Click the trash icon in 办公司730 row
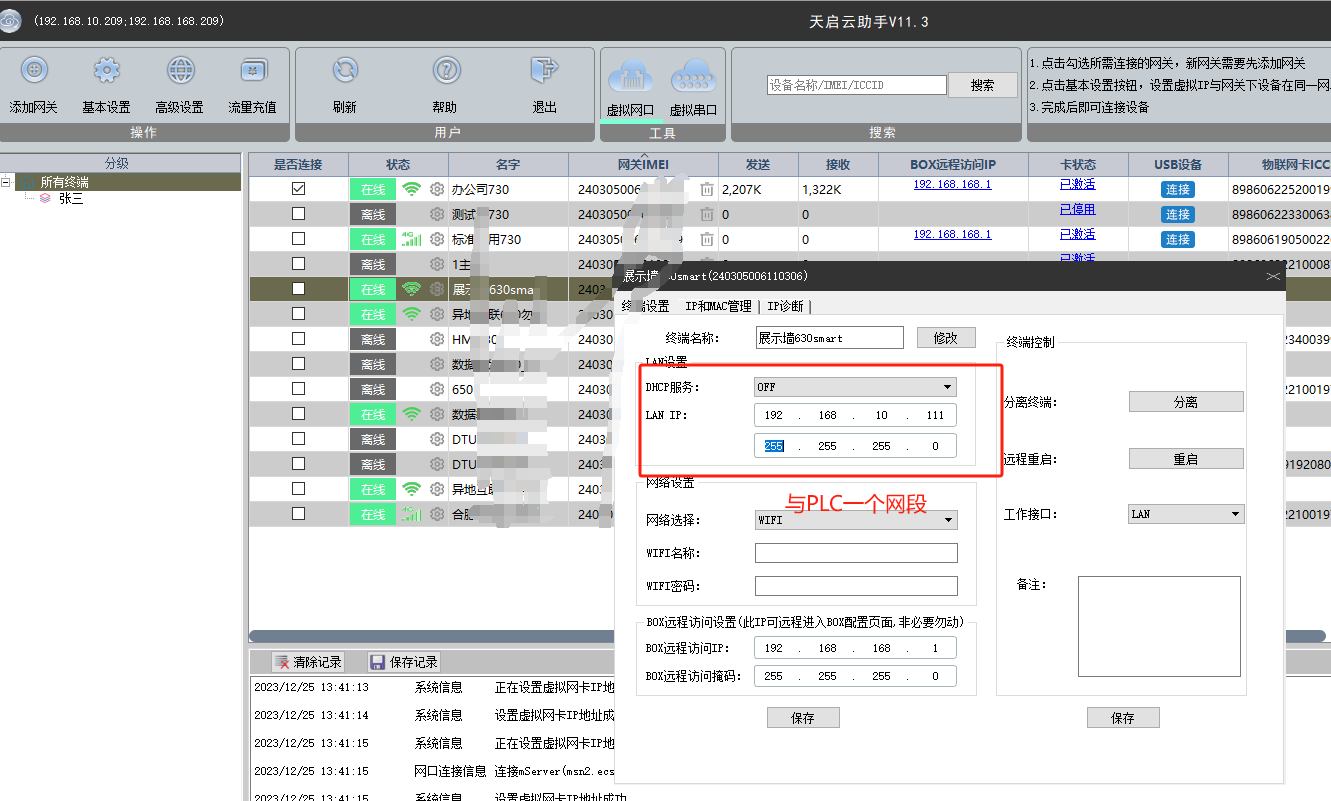Screen dimensions: 1331x801 707,189
